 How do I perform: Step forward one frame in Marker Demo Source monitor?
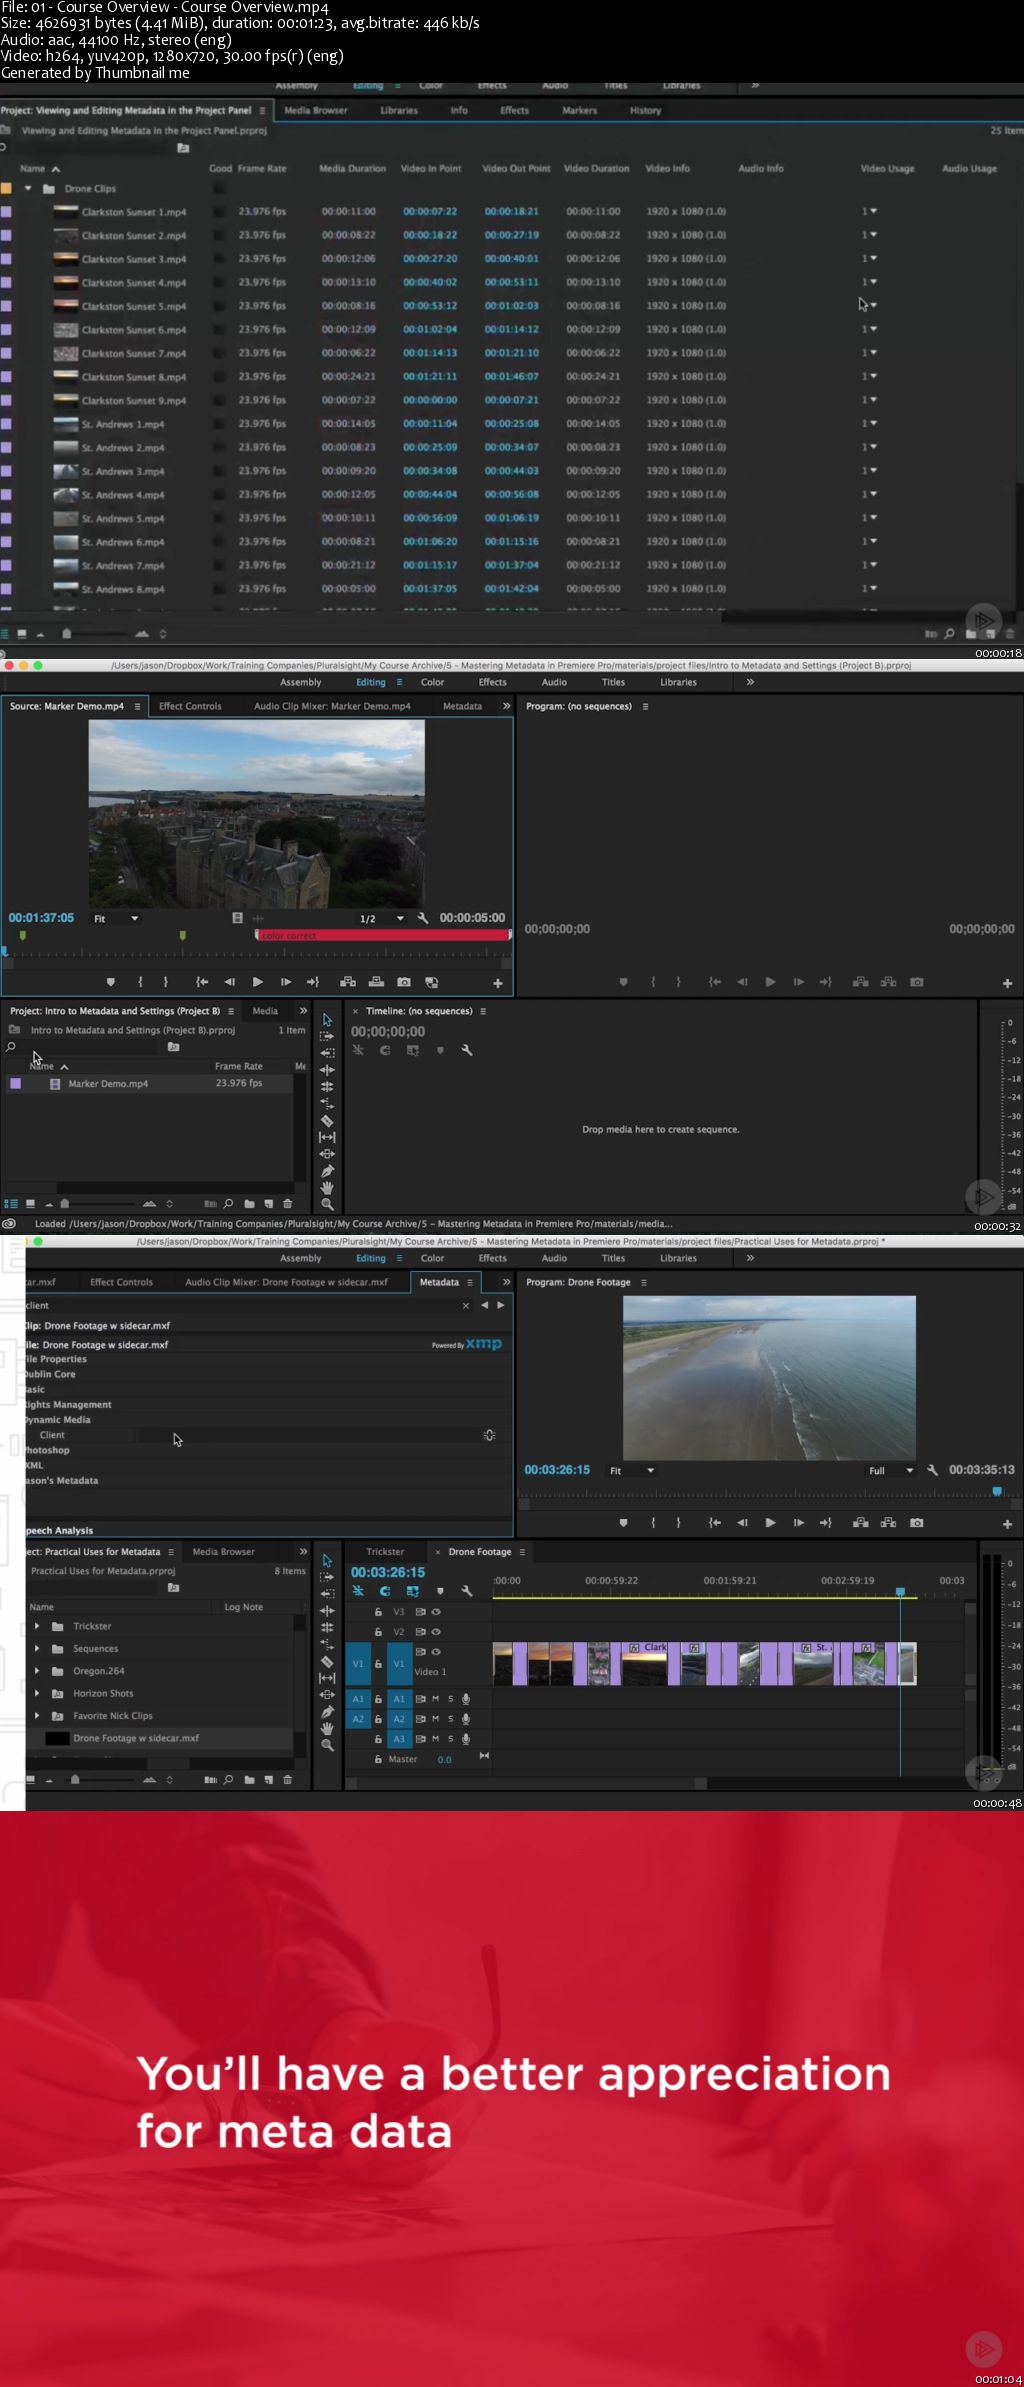click(x=286, y=982)
